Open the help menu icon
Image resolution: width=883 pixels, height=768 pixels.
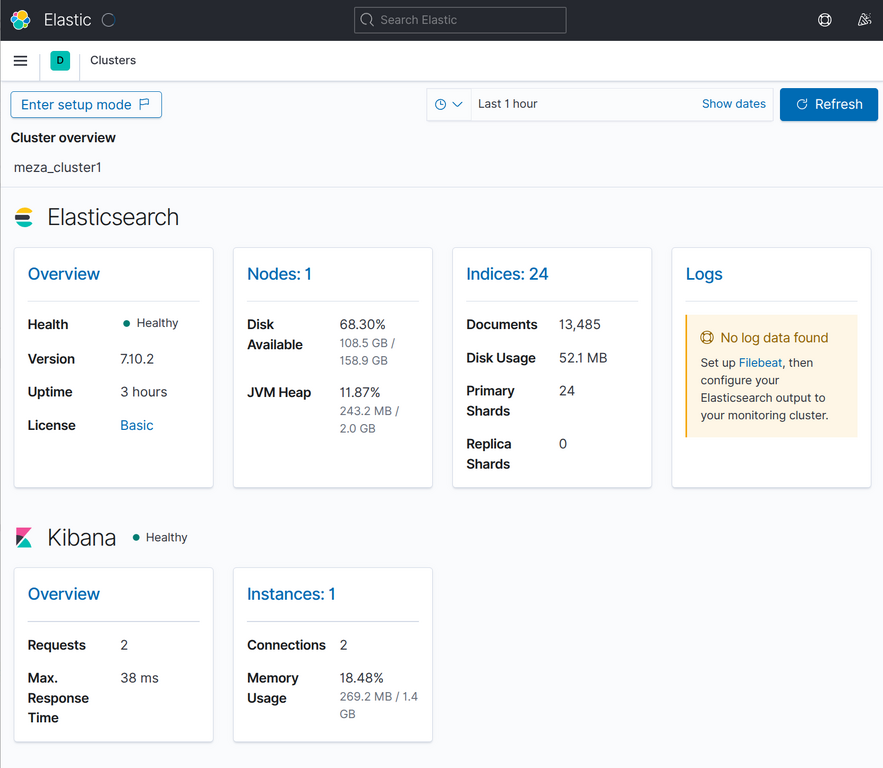[825, 20]
